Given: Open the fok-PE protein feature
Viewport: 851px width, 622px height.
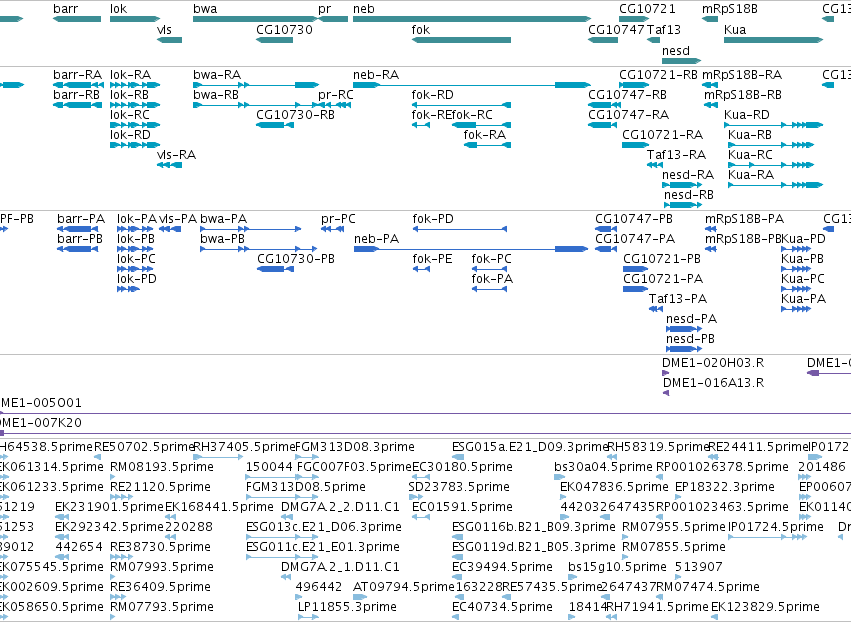Looking at the screenshot, I should coord(421,269).
